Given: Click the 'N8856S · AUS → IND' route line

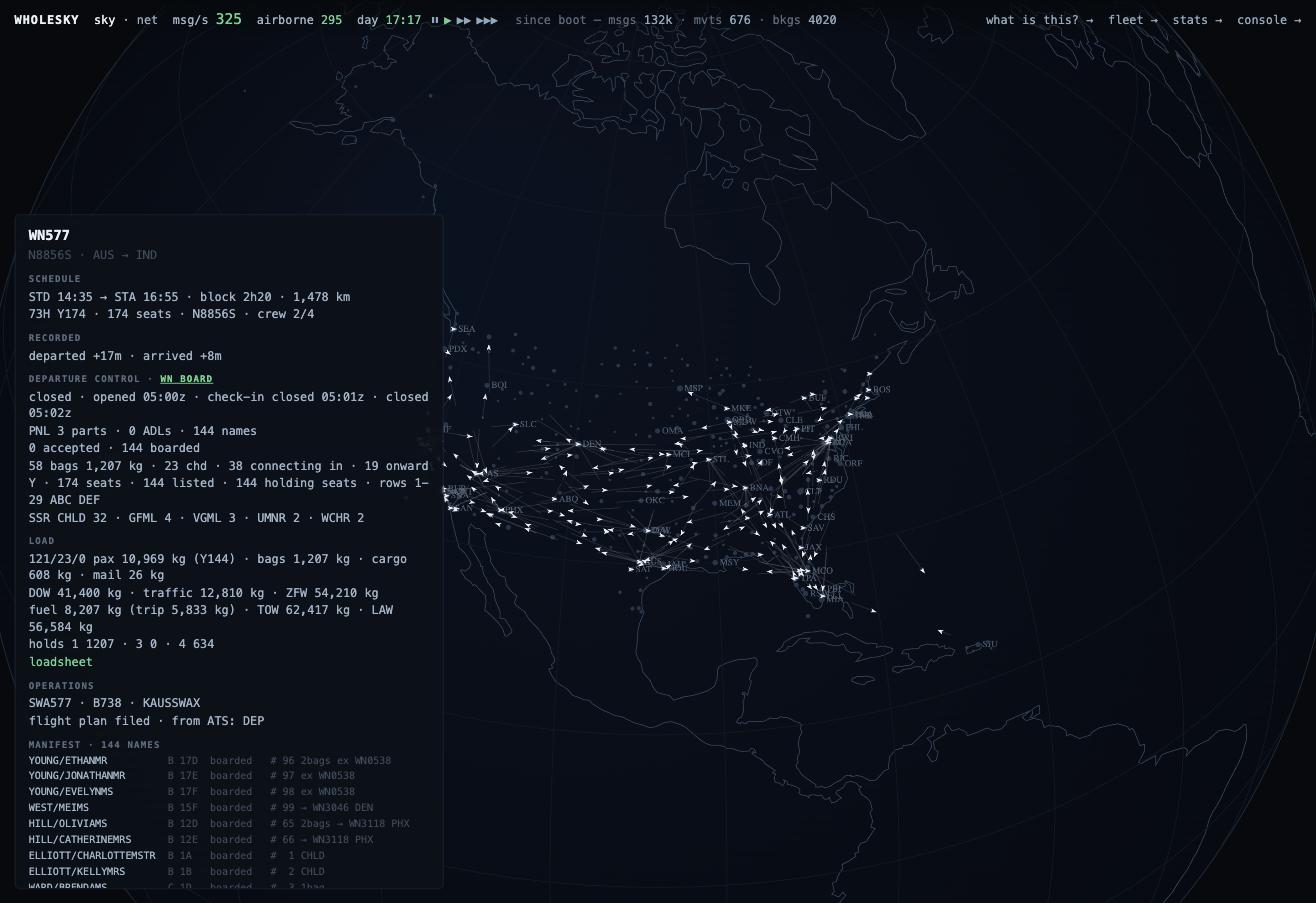Looking at the screenshot, I should click(x=92, y=255).
